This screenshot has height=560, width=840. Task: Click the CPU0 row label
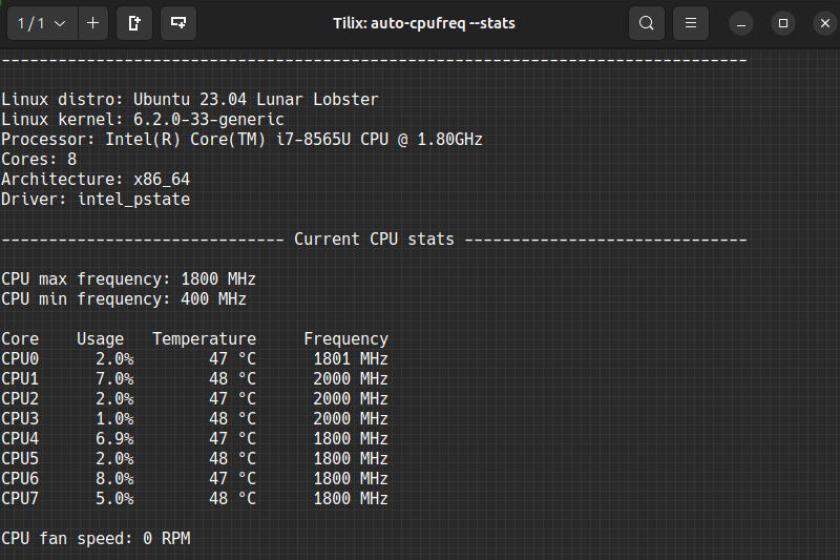point(20,359)
